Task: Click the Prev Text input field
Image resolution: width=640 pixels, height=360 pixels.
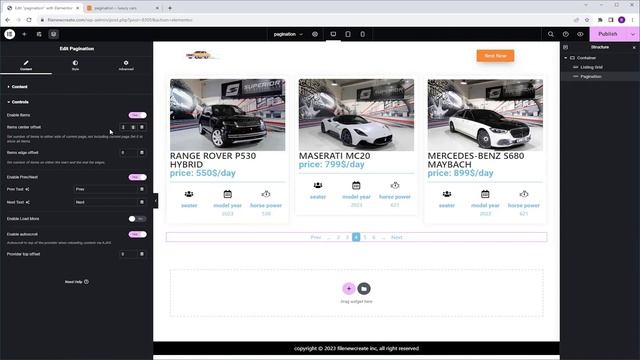Action: click(106, 189)
